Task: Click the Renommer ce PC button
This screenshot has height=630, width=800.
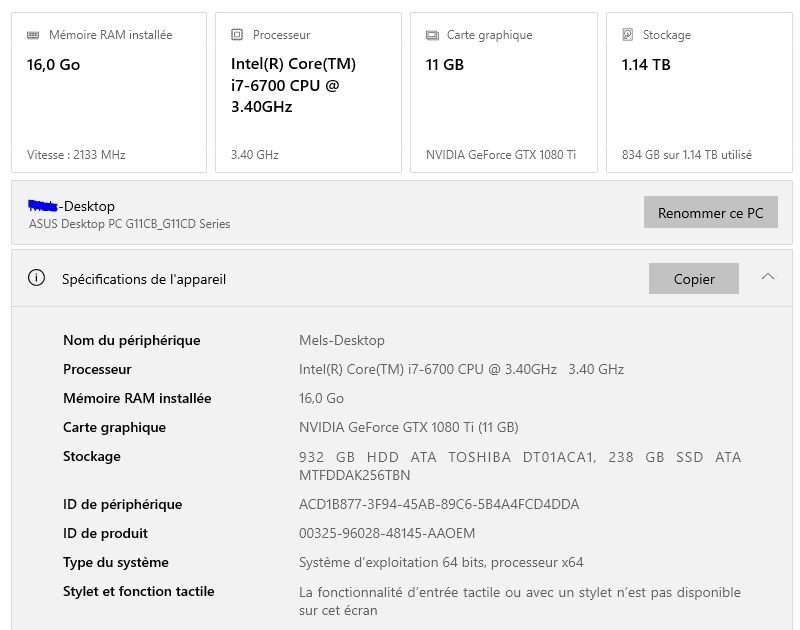Action: tap(710, 212)
